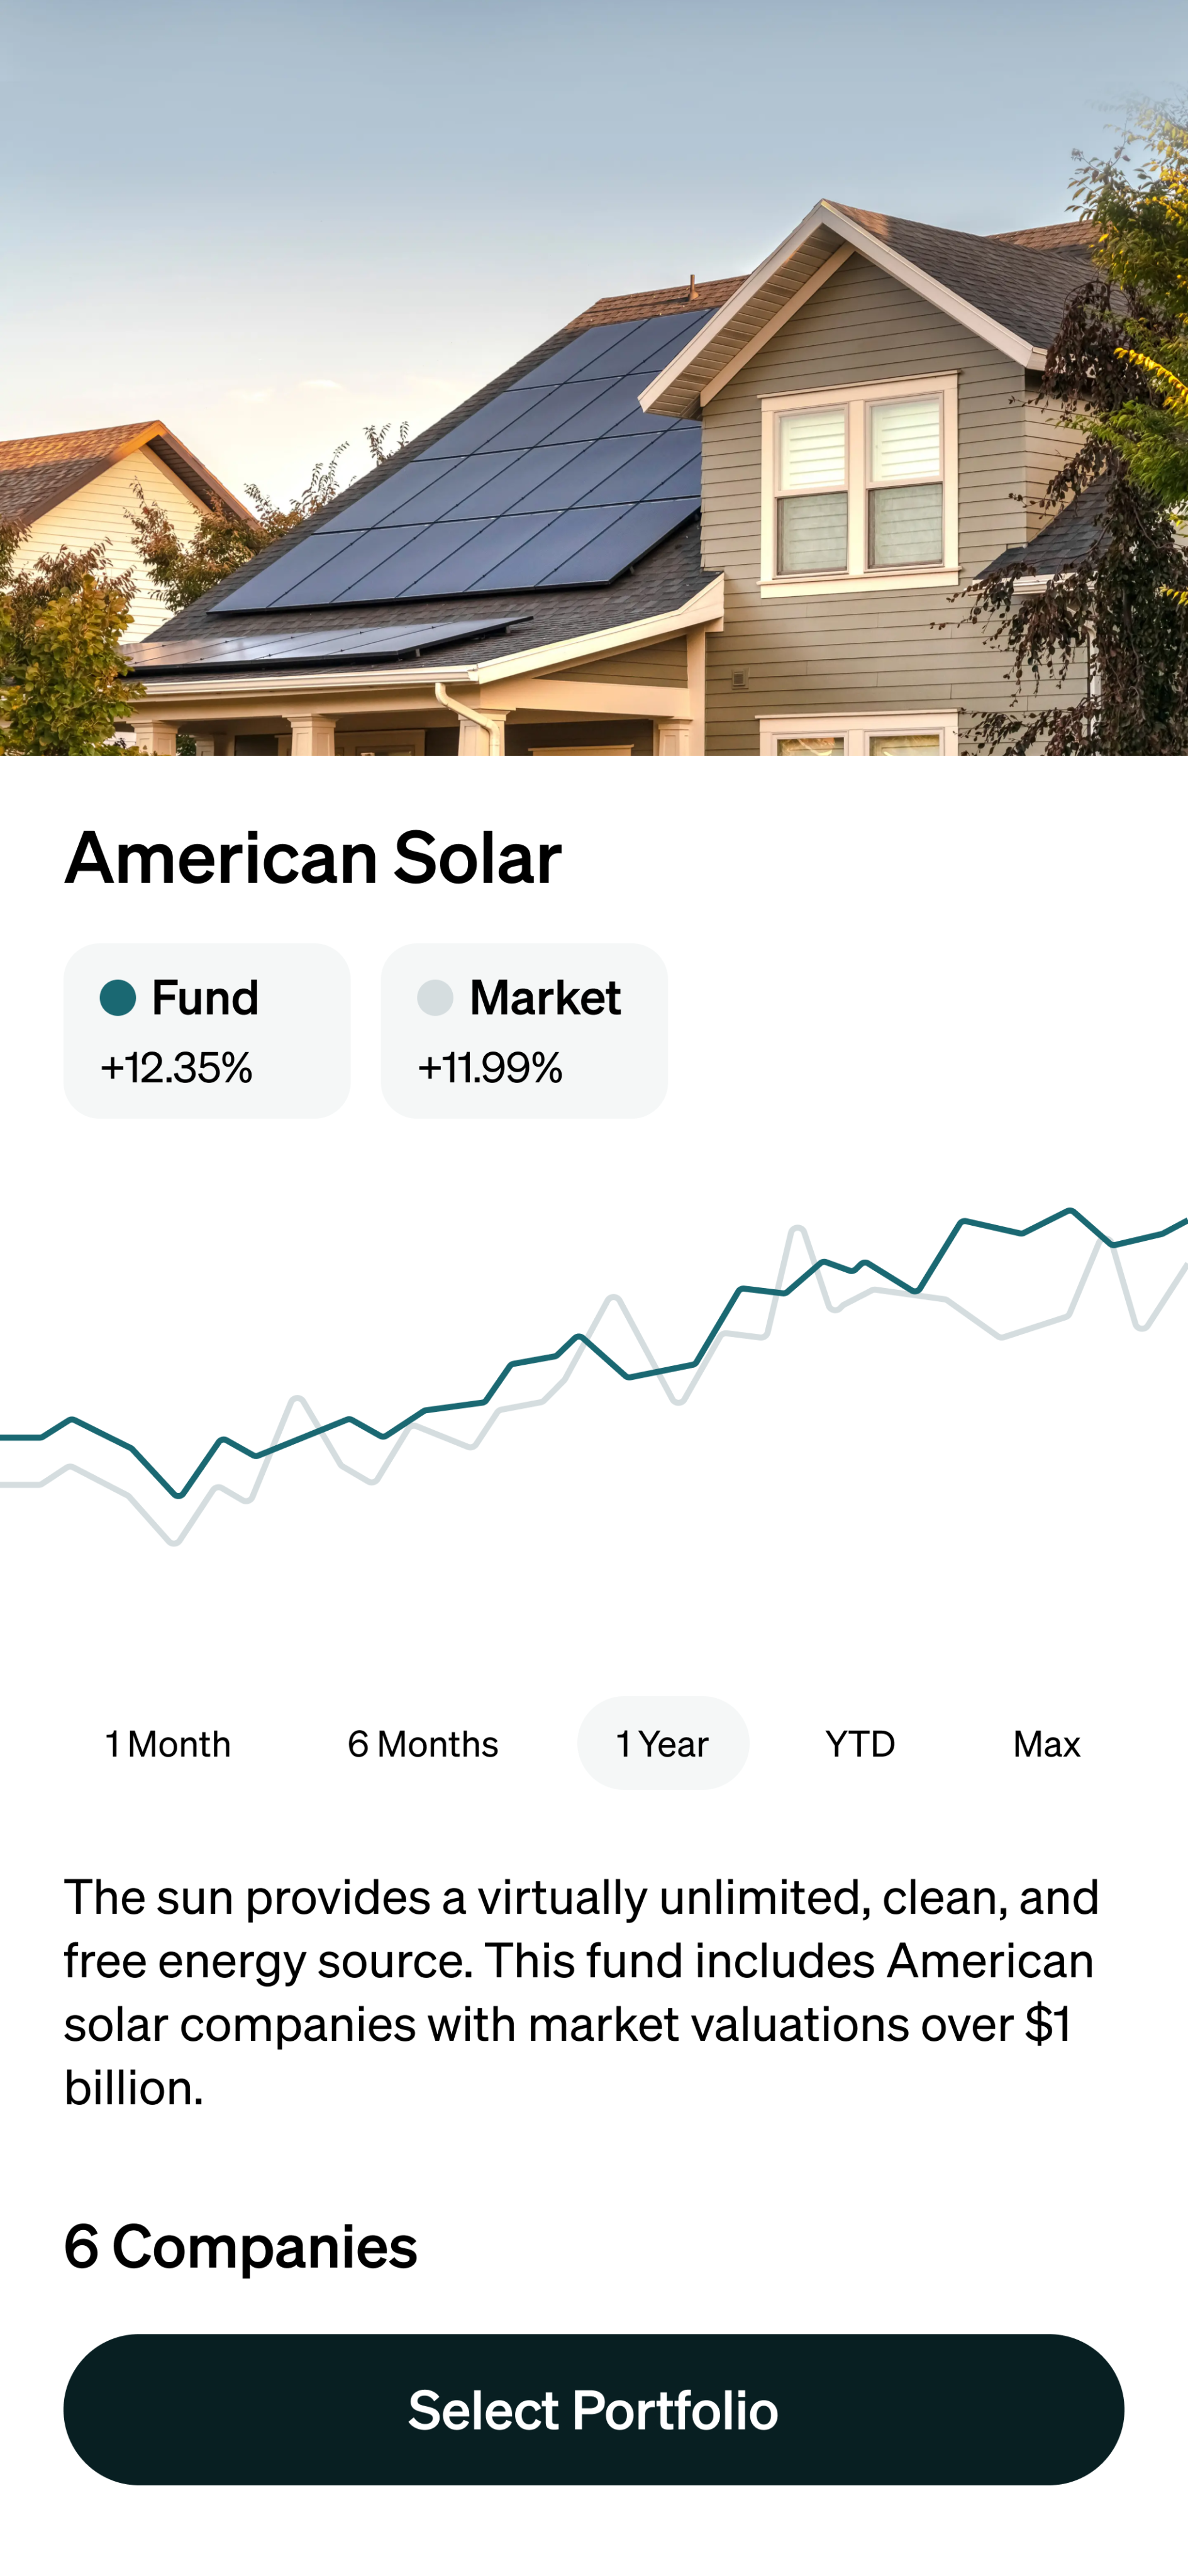Click the gray Market legend dot
The height and width of the screenshot is (2576, 1188).
click(x=435, y=997)
